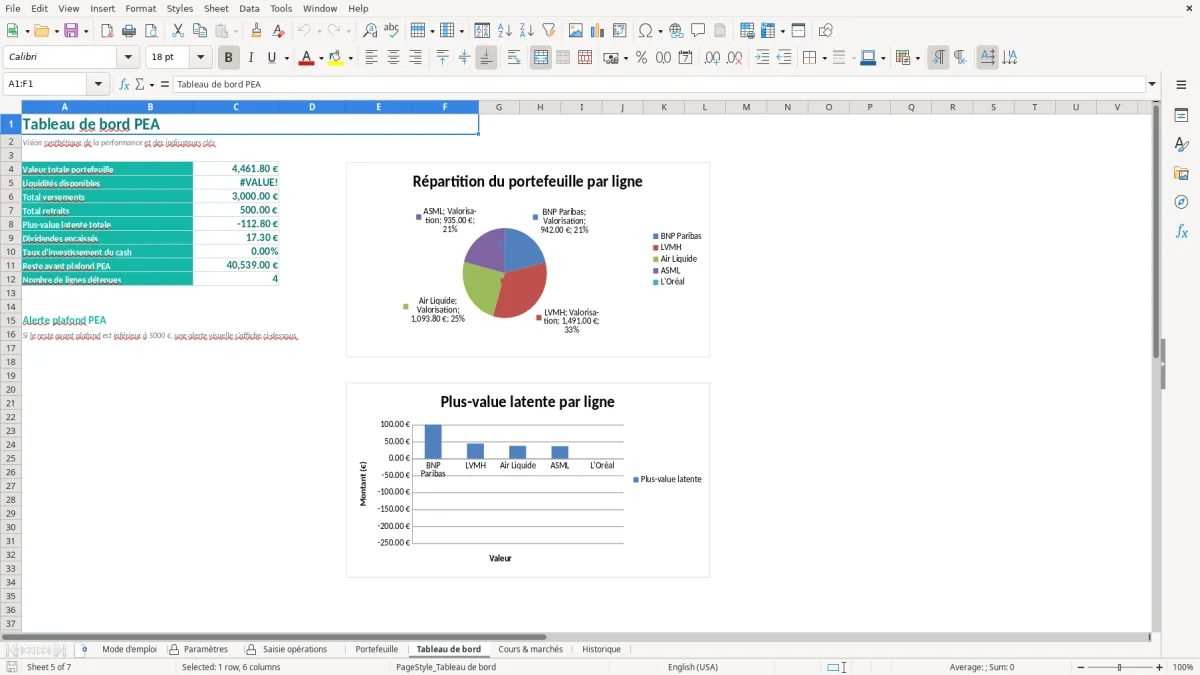Image resolution: width=1200 pixels, height=675 pixels.
Task: Open Borders dropdown arrow
Action: click(824, 58)
